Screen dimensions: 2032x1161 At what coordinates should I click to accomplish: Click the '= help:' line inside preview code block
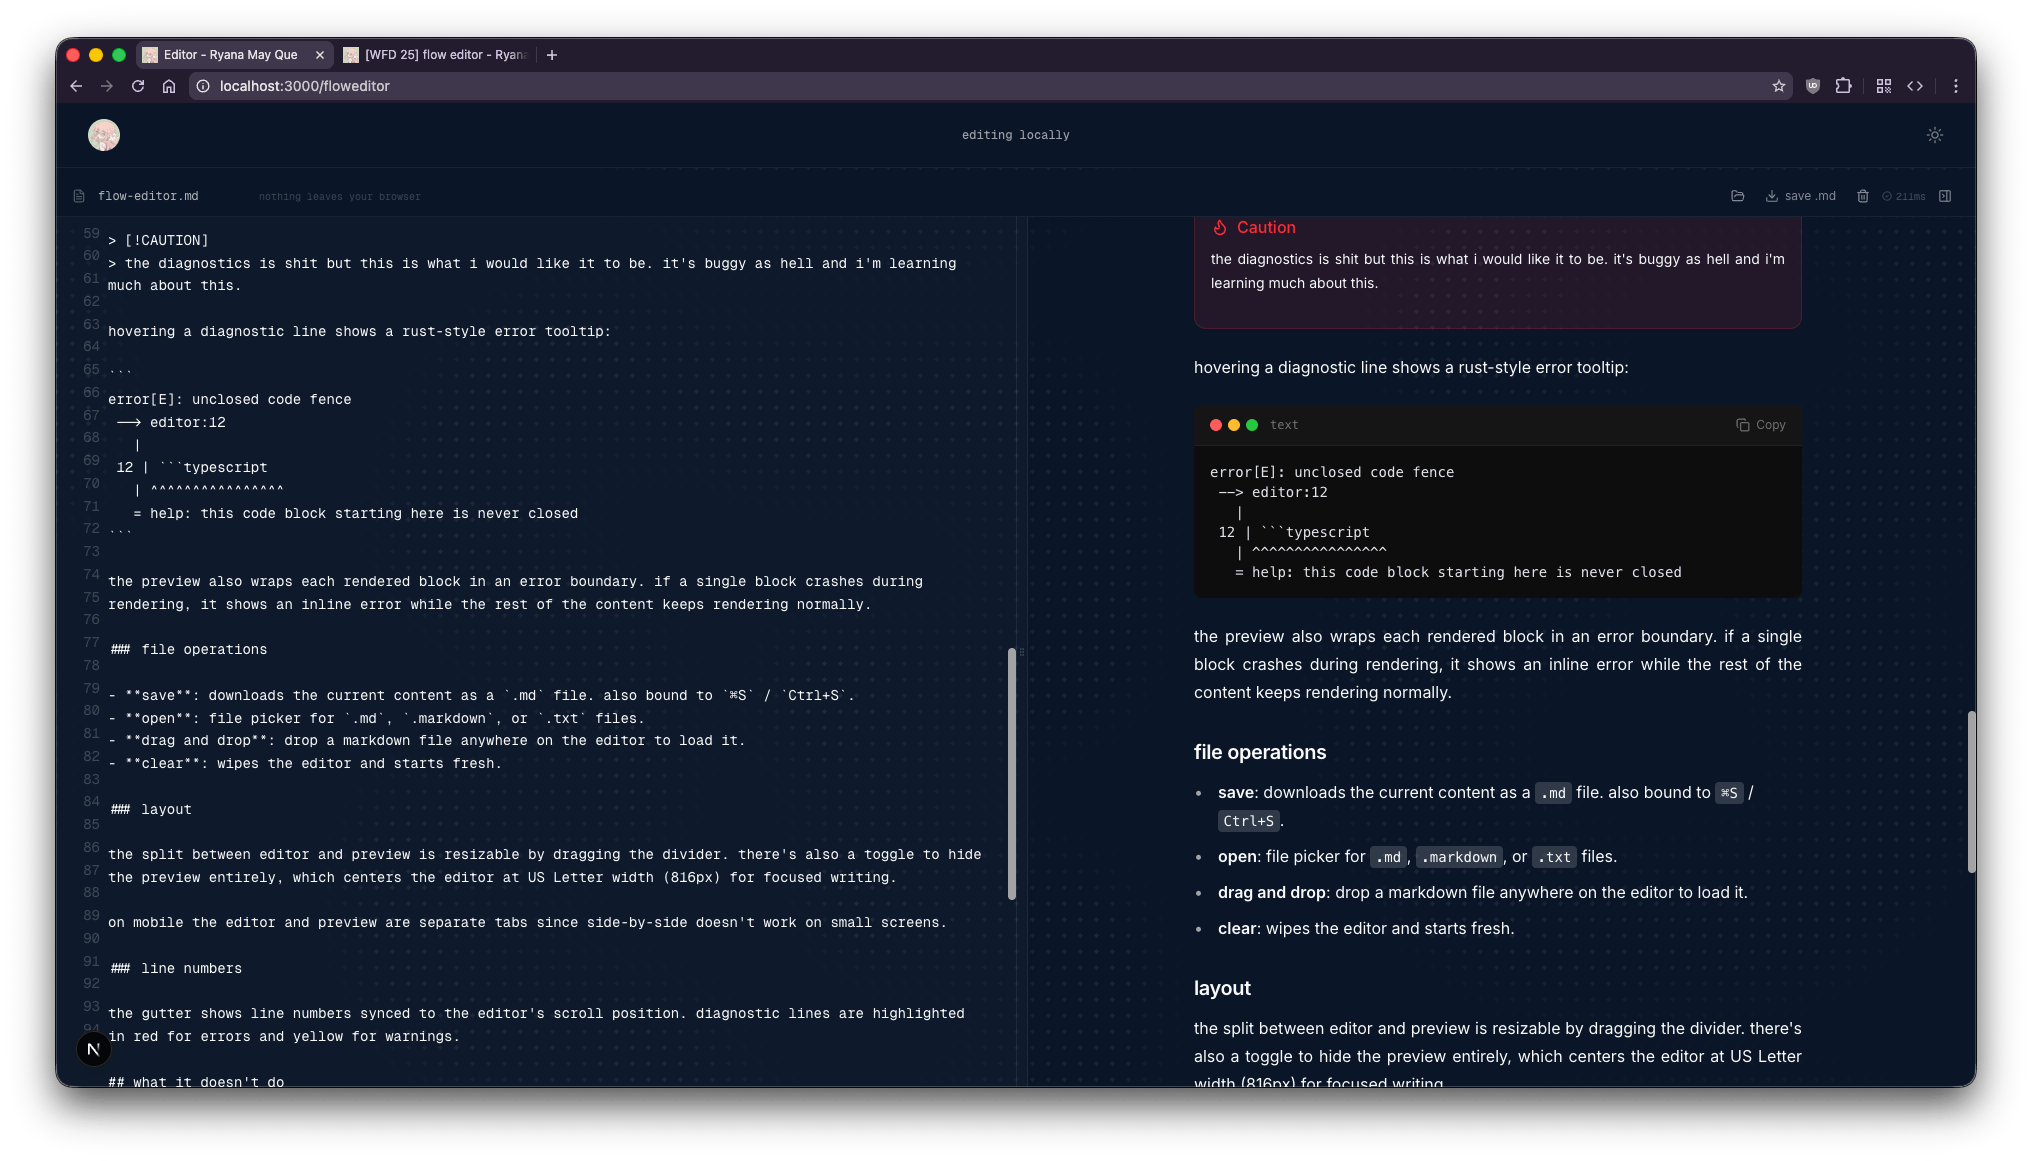pos(1458,573)
